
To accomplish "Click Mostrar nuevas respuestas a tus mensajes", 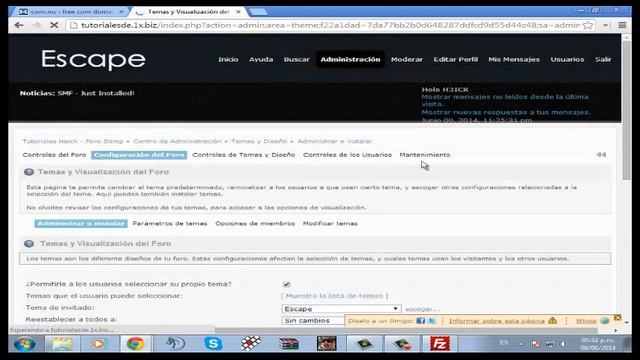I will point(505,112).
